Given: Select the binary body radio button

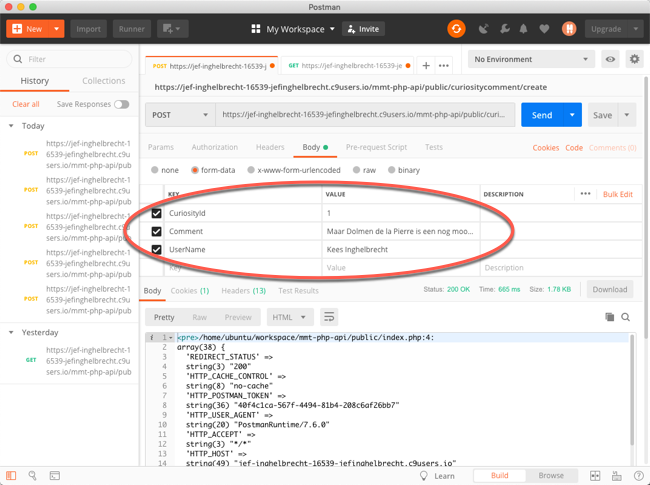Looking at the screenshot, I should coord(391,170).
